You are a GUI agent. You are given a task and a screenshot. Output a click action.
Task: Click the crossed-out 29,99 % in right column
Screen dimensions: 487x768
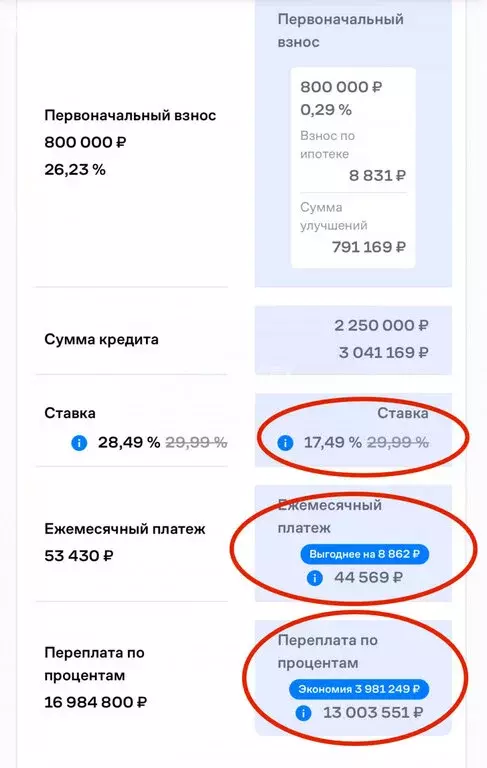point(398,443)
